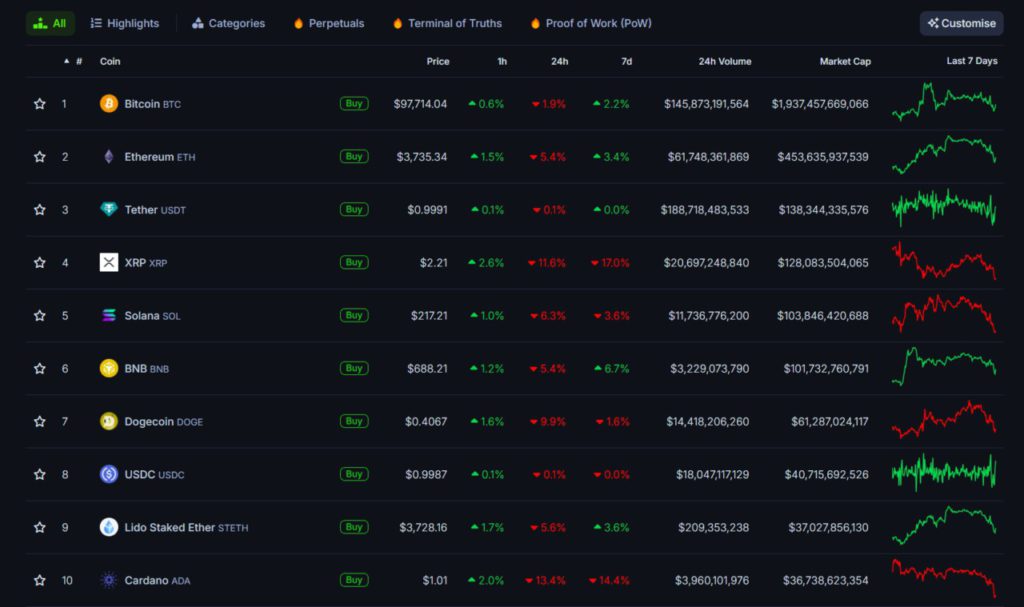This screenshot has width=1024, height=607.
Task: Click the Buy button for Ethereum
Action: click(x=354, y=156)
